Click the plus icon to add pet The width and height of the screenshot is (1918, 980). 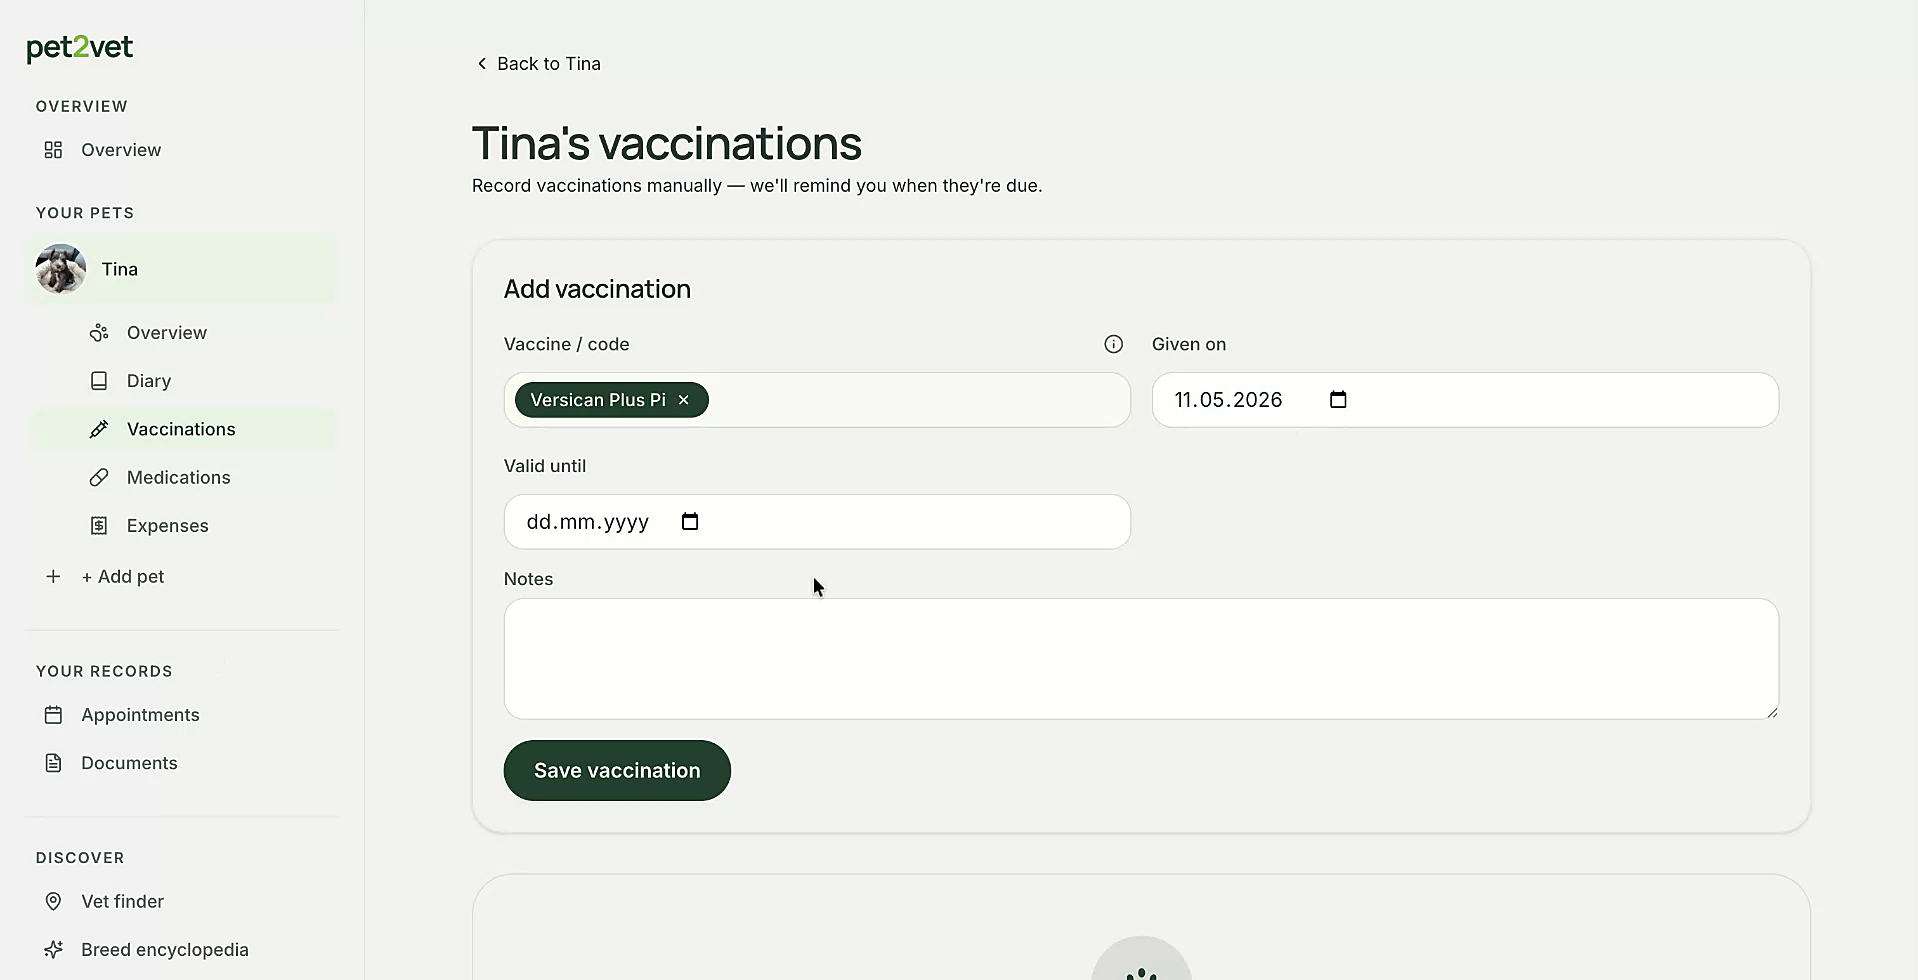point(54,577)
